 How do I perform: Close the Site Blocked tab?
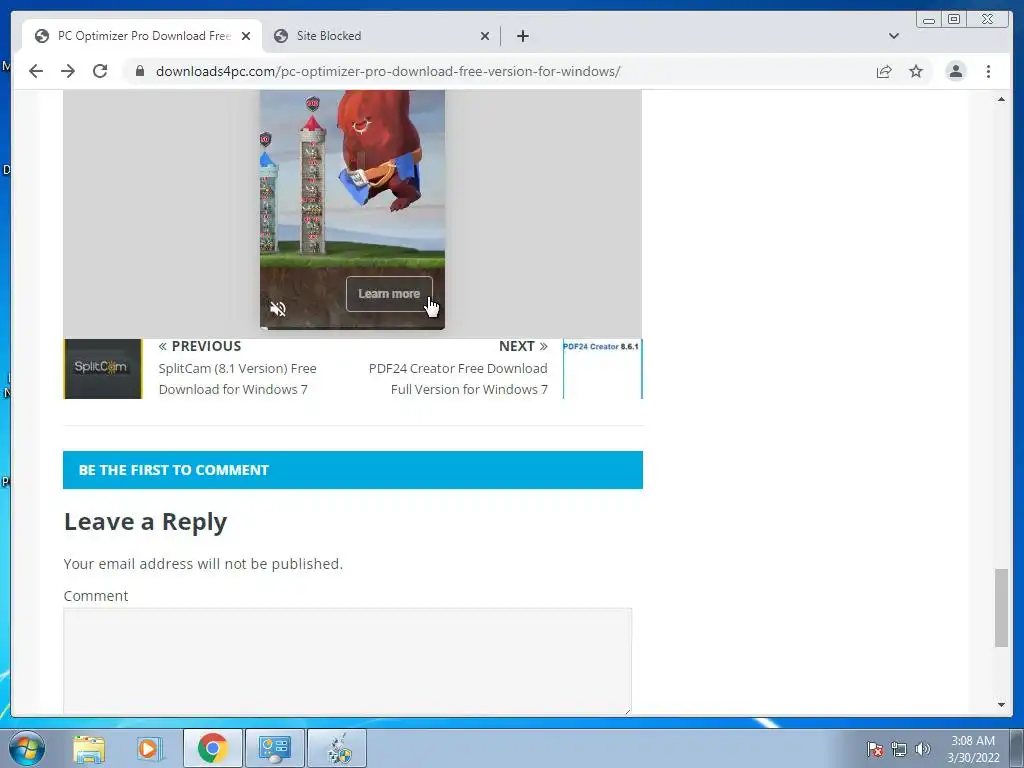485,36
